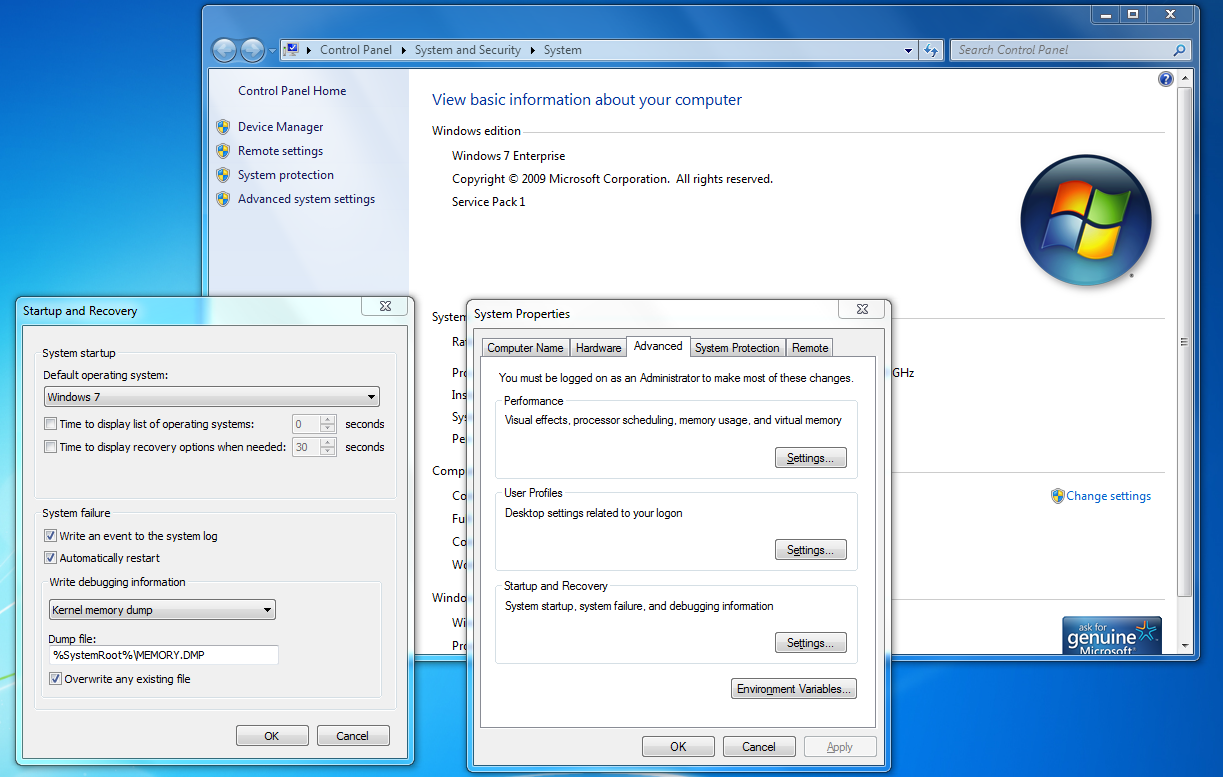Open Startup and Recovery Settings button
This screenshot has height=777, width=1223.
click(811, 643)
